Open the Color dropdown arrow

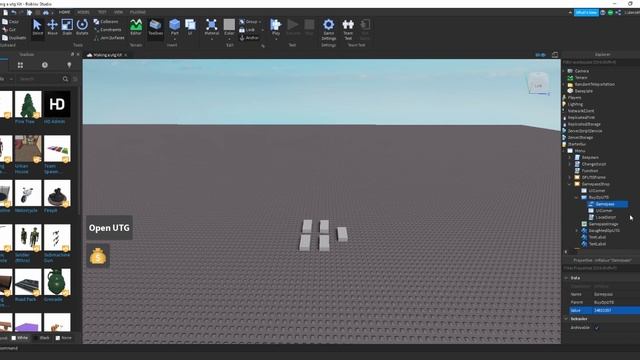click(229, 39)
